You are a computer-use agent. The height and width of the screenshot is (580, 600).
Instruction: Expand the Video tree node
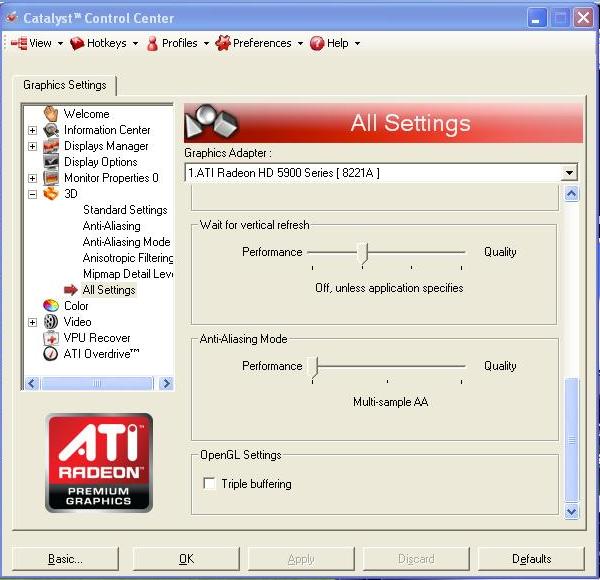pyautogui.click(x=33, y=323)
